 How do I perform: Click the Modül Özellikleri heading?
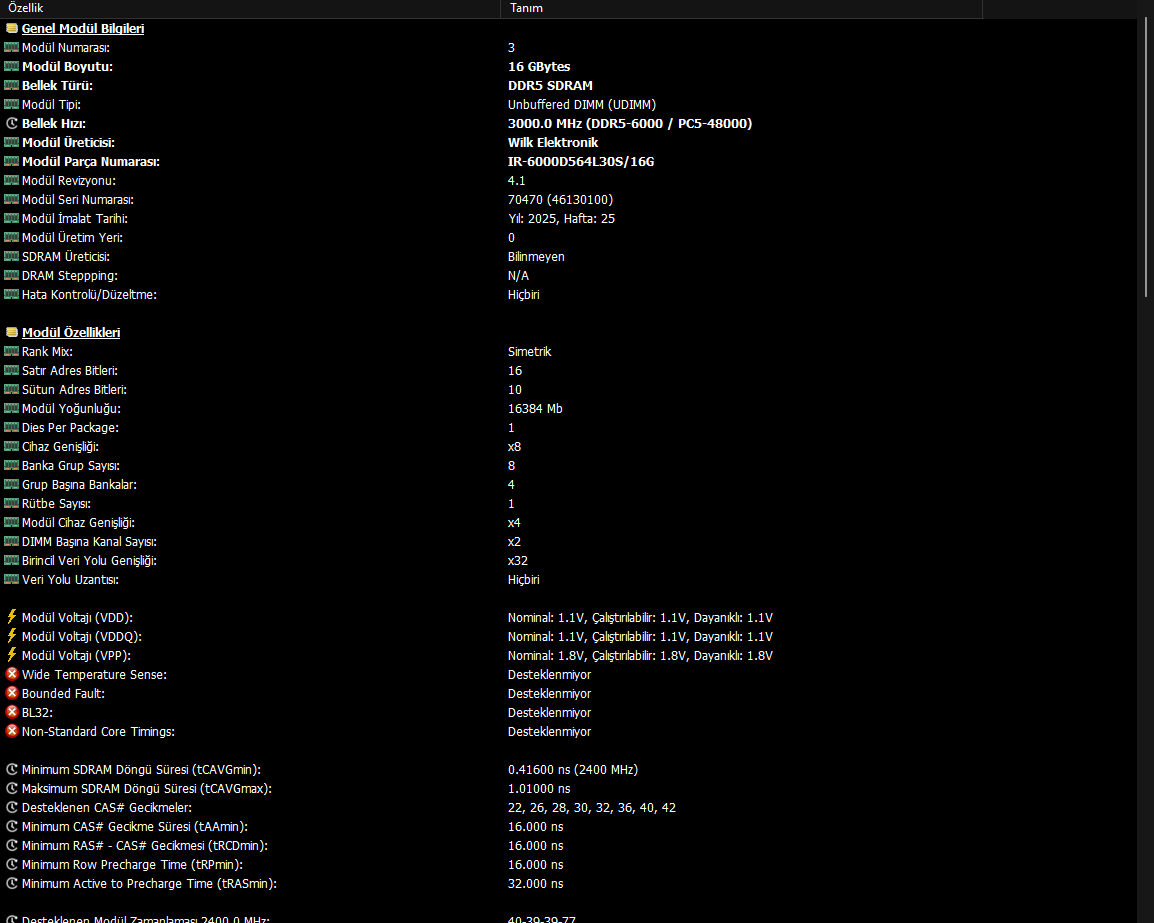point(71,332)
